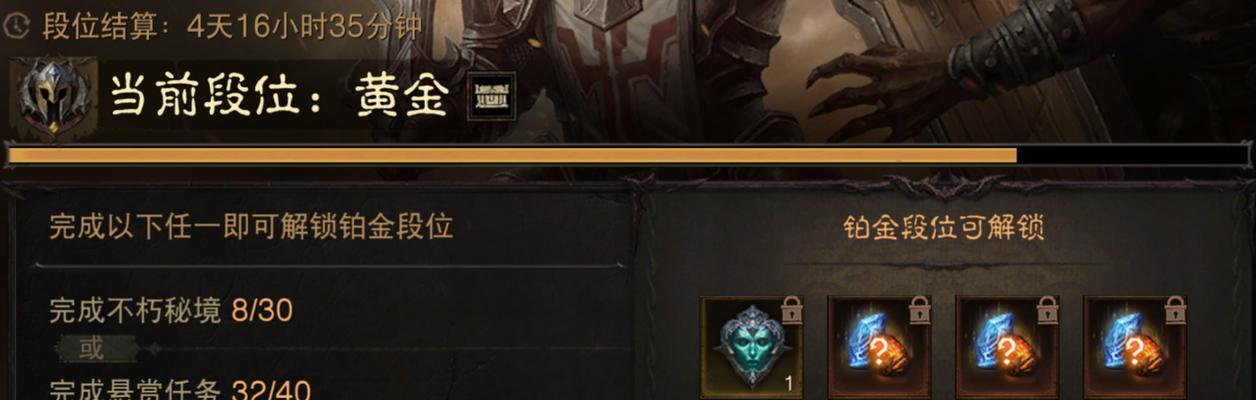This screenshot has width=1256, height=400.
Task: Open the 完成不朽秘境 8/30 objective
Action: (x=171, y=311)
